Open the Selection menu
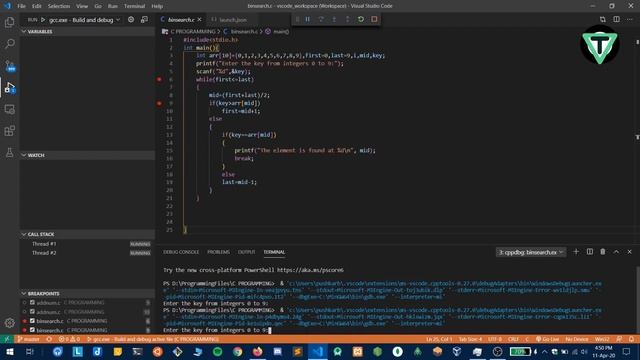Image resolution: width=640 pixels, height=360 pixels. click(x=59, y=6)
